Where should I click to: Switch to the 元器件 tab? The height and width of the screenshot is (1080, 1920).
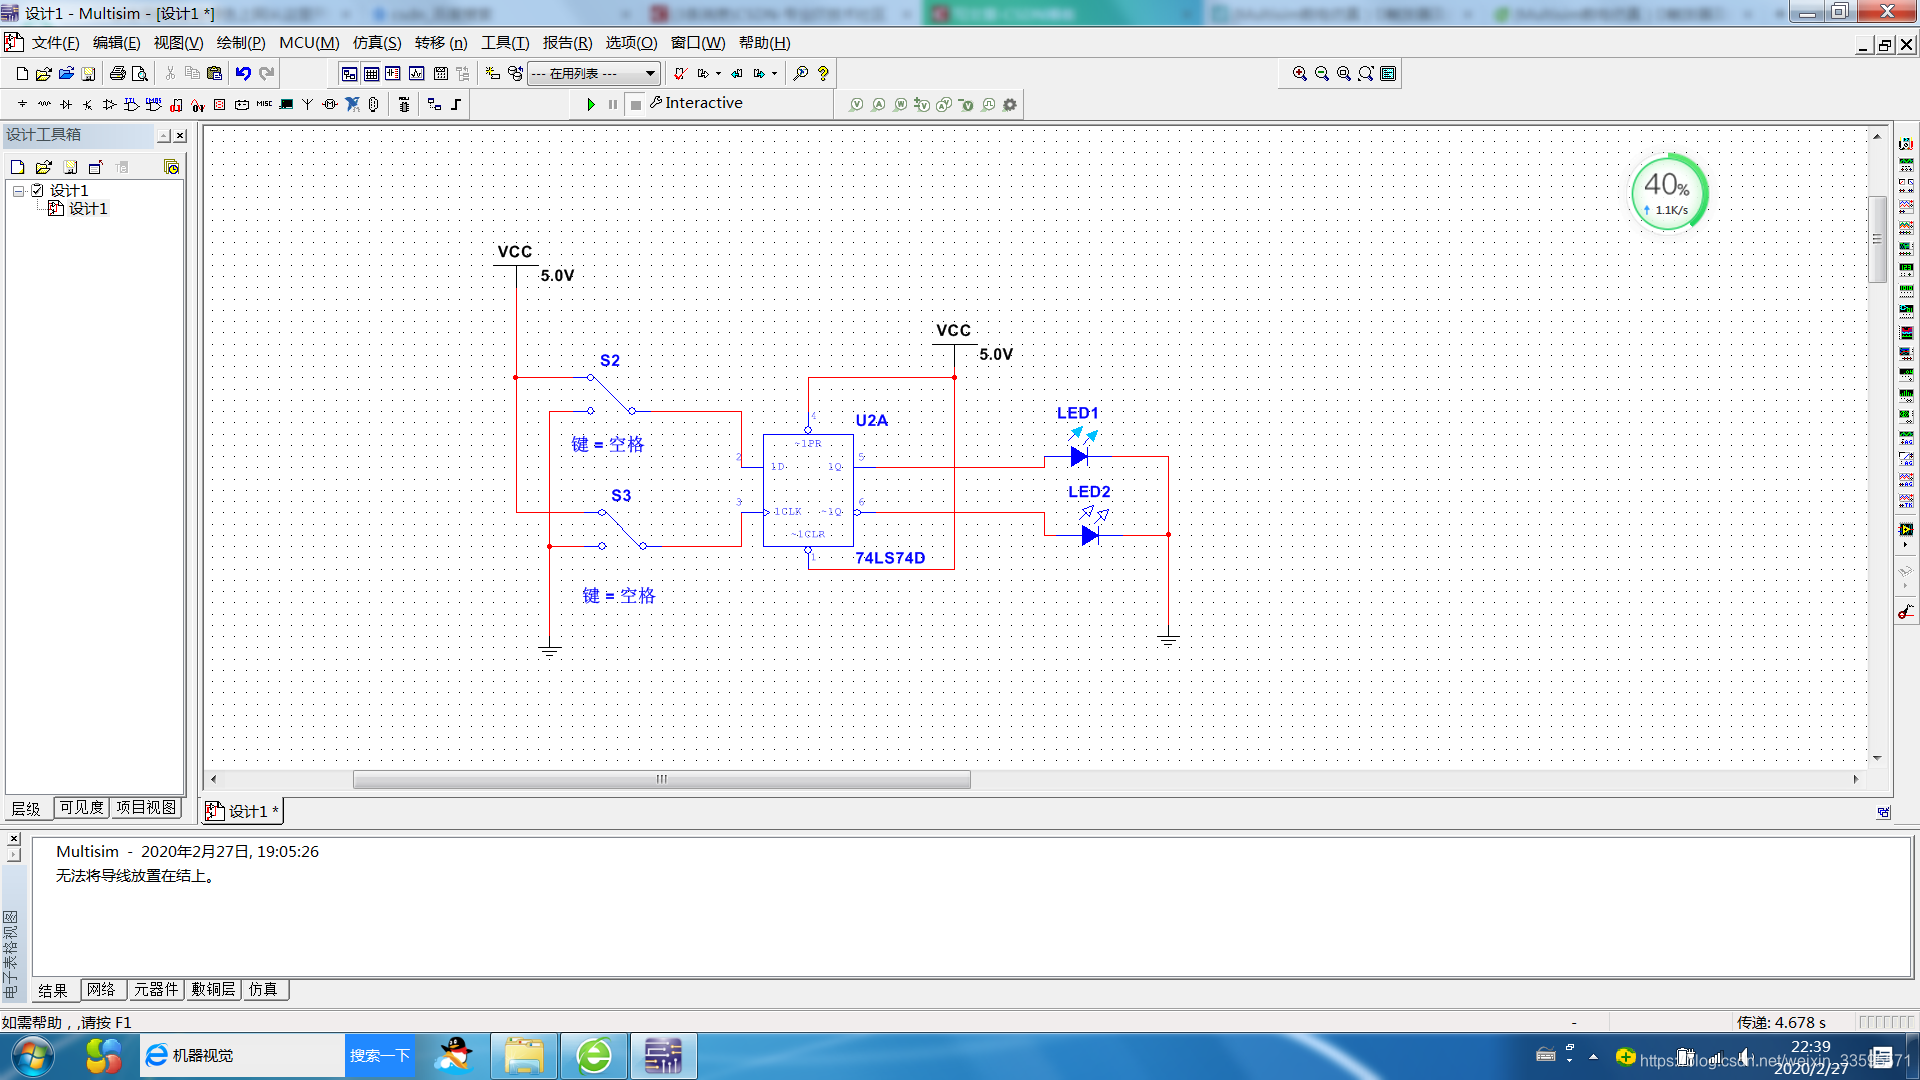click(x=156, y=990)
